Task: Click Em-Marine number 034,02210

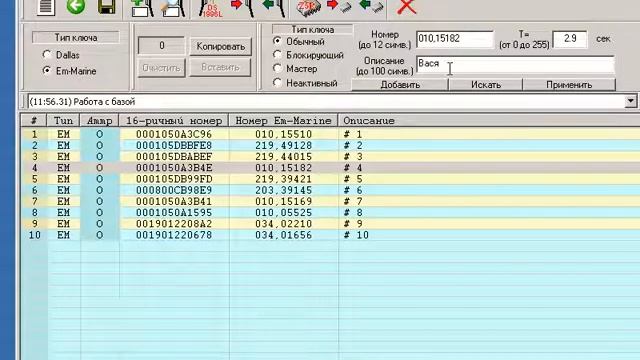Action: tap(283, 224)
